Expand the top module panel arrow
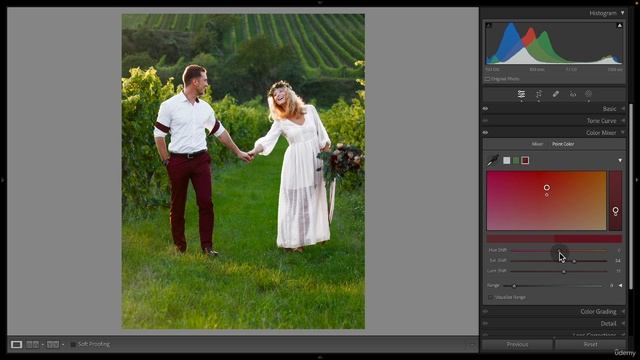Screen dimensions: 640x360 pos(320,2)
